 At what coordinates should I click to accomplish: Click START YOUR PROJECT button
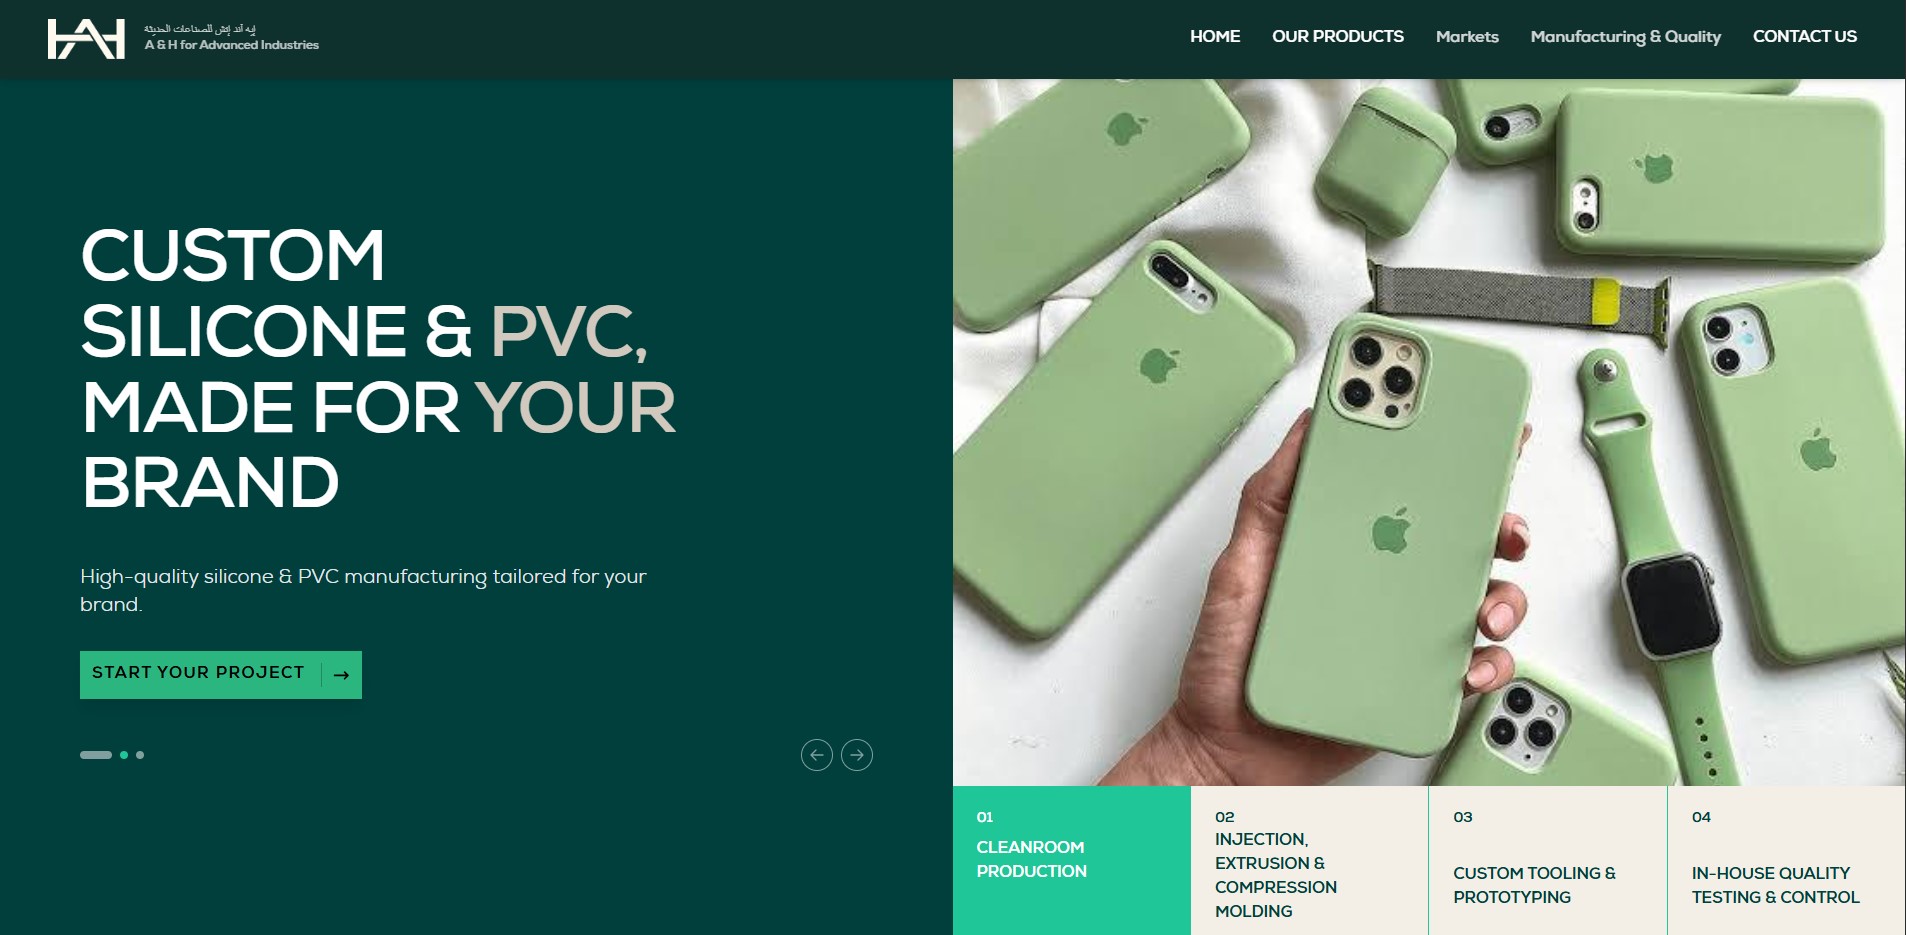pos(221,675)
